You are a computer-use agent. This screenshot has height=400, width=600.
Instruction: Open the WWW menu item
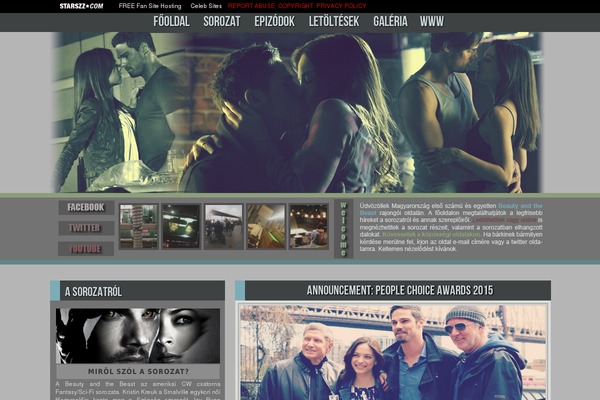(x=432, y=21)
